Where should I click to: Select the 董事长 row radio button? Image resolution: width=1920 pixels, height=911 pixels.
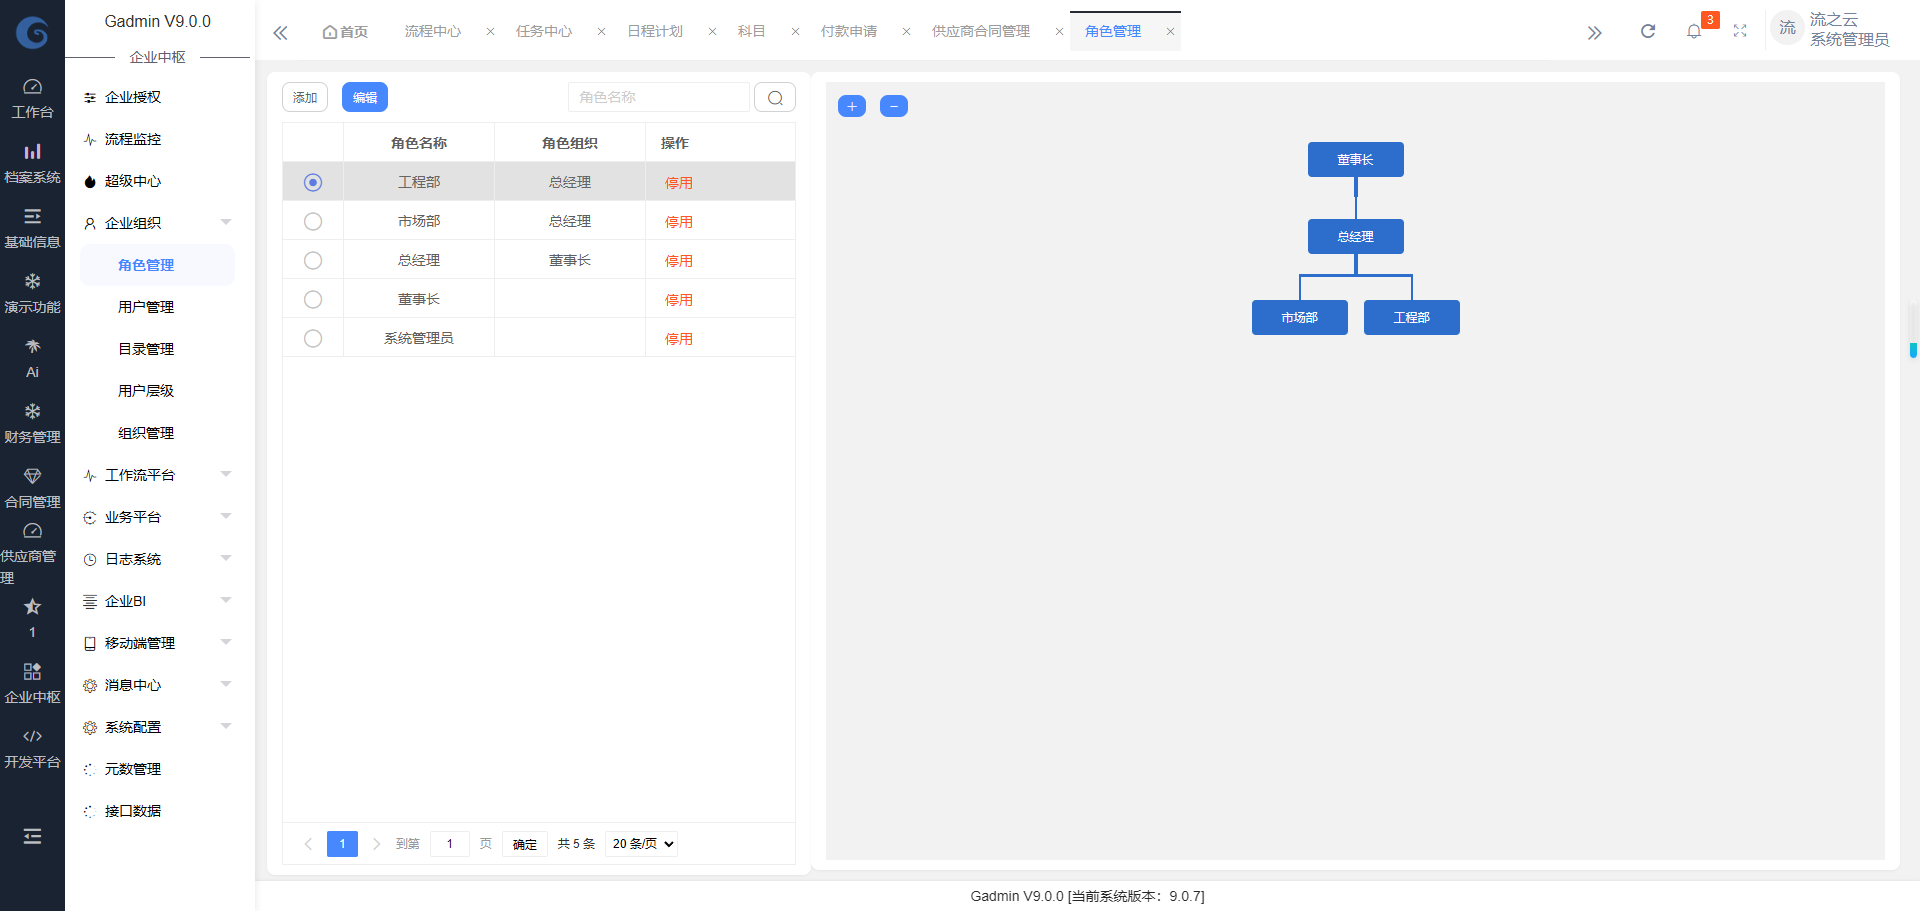[x=312, y=298]
